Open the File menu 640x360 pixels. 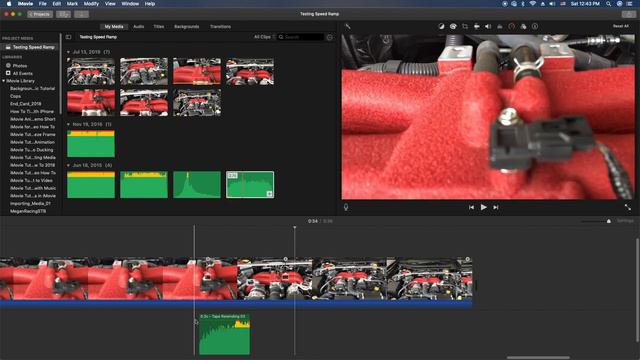(x=42, y=4)
